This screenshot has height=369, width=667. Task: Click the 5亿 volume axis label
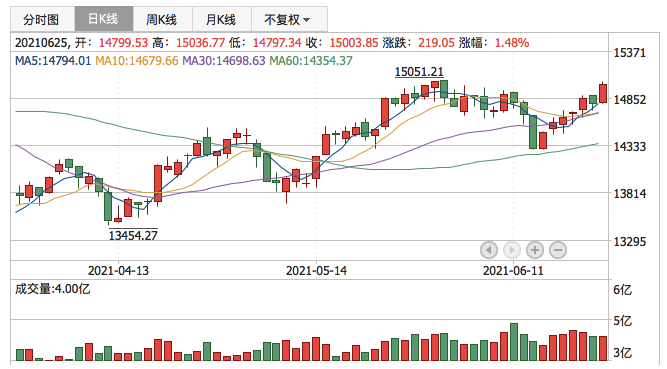622,320
